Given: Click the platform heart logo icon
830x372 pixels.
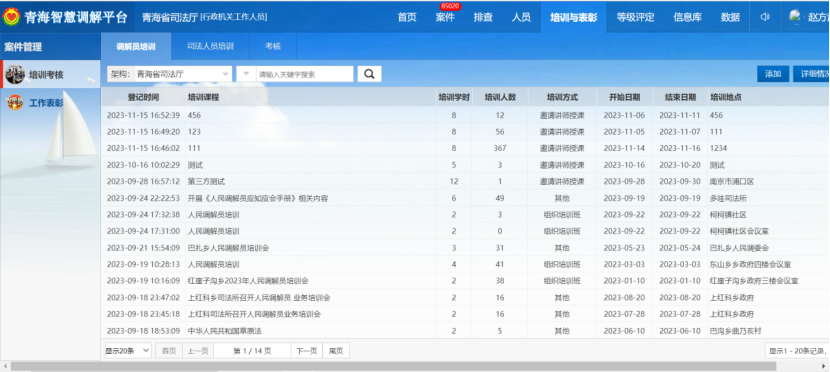Looking at the screenshot, I should pos(11,17).
